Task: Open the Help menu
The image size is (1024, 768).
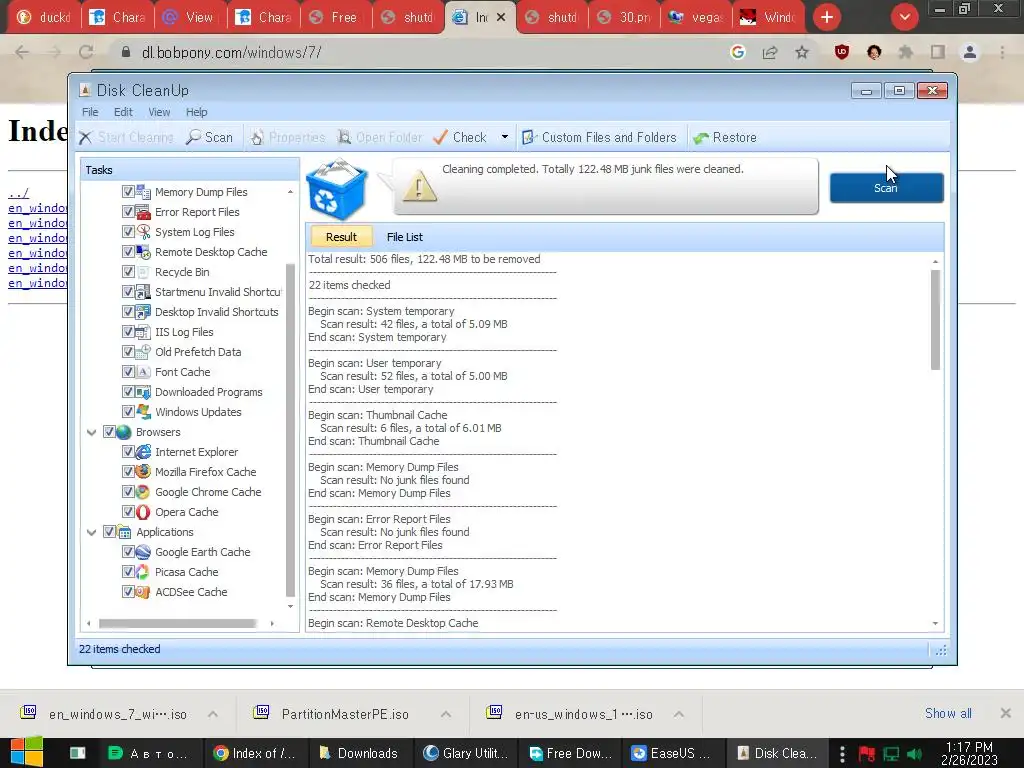Action: click(x=196, y=112)
